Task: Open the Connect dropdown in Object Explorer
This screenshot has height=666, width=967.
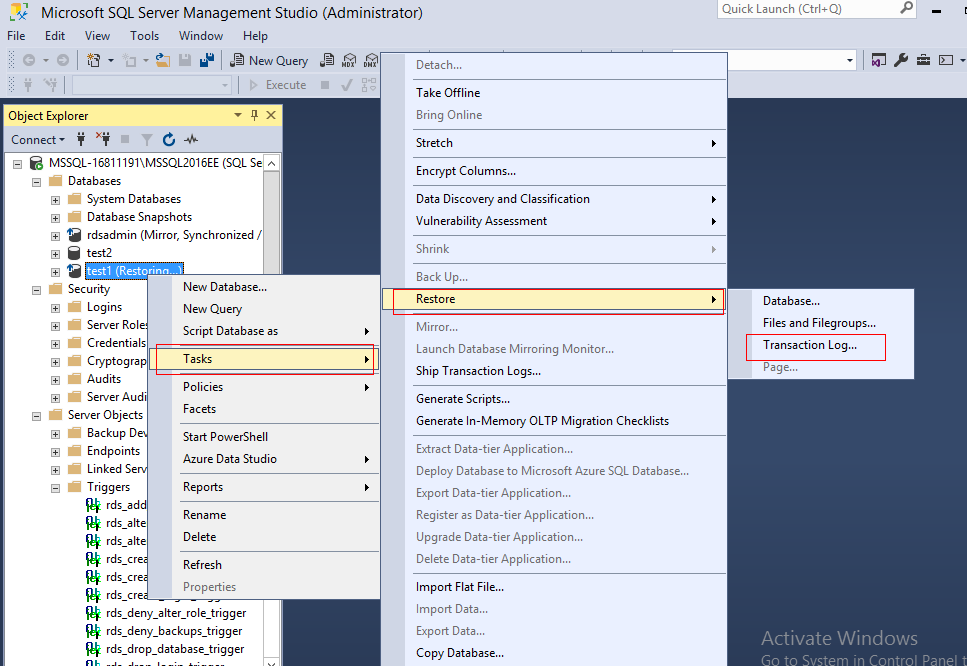Action: coord(38,139)
